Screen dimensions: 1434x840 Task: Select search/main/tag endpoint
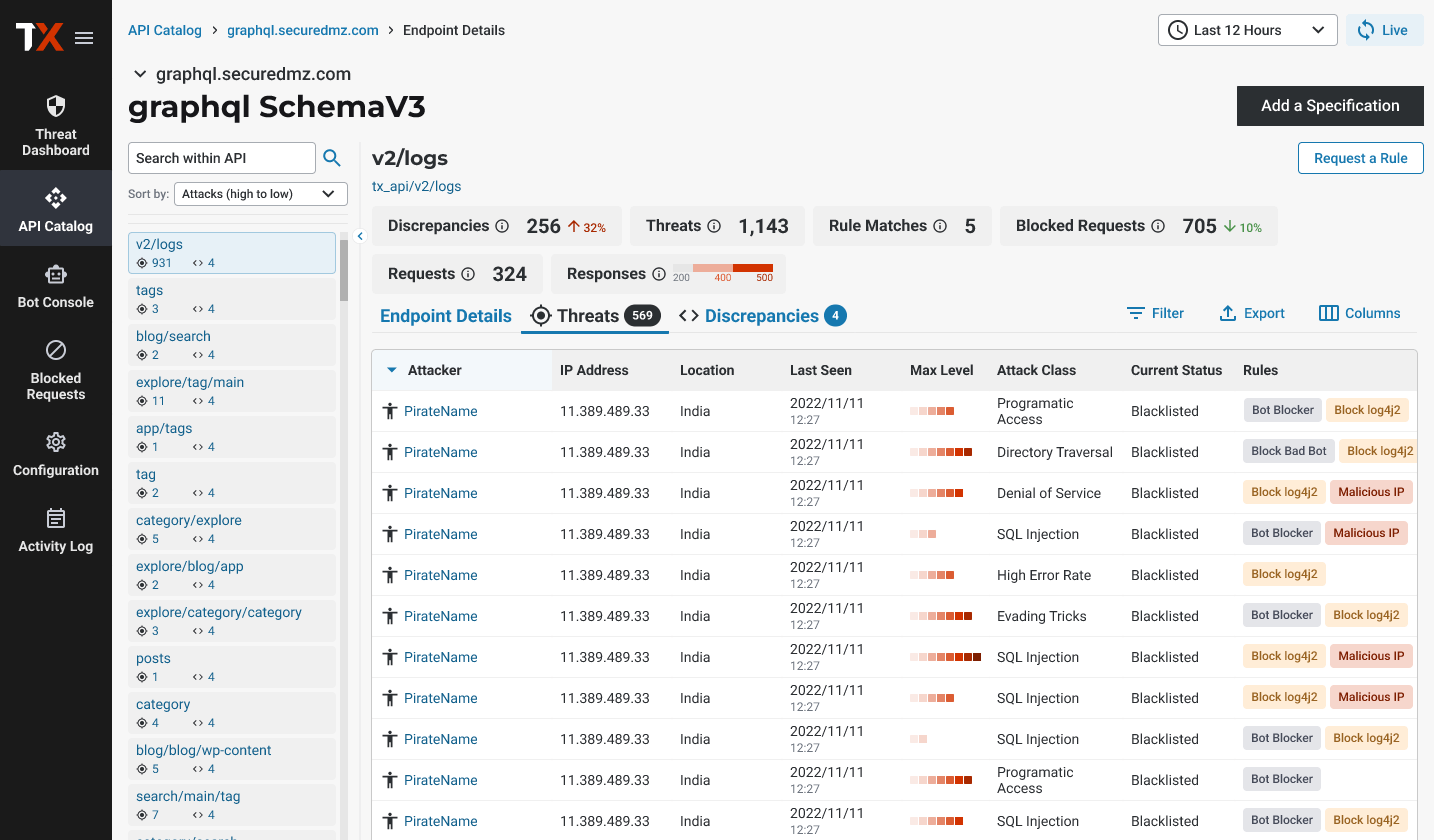[x=232, y=805]
